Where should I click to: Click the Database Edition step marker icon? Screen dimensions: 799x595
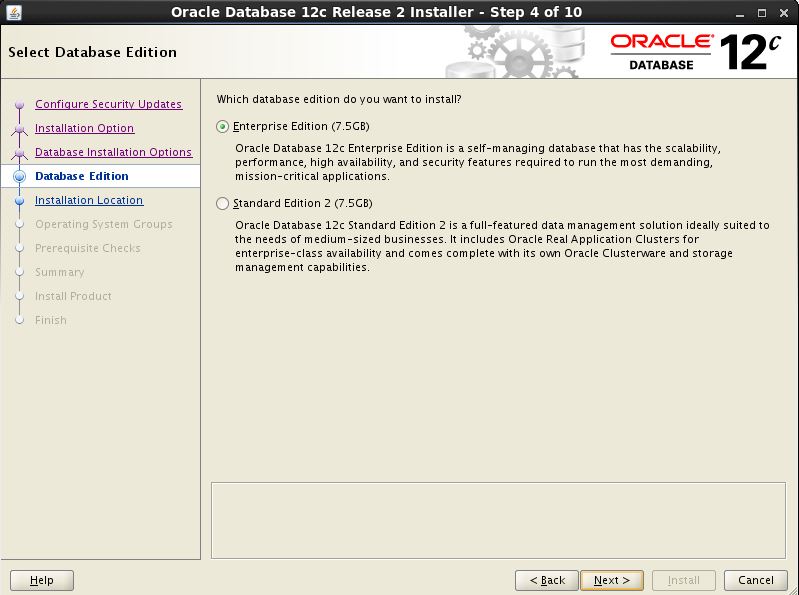tap(19, 176)
